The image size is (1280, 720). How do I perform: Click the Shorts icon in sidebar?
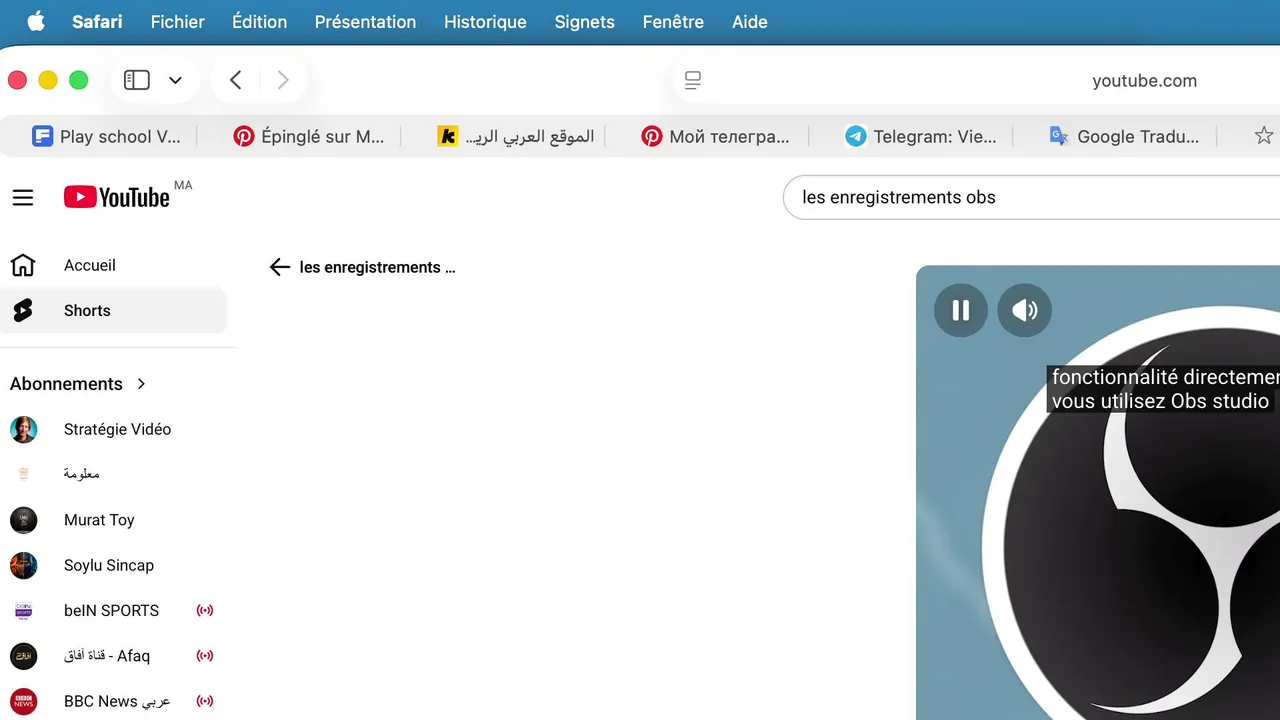point(23,311)
